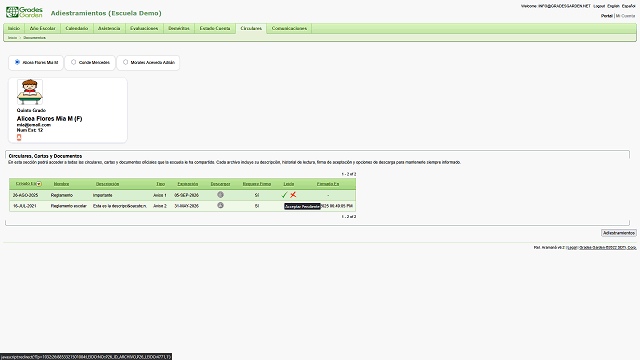Sort table by Descripción column
The height and width of the screenshot is (360, 640).
[x=107, y=184]
